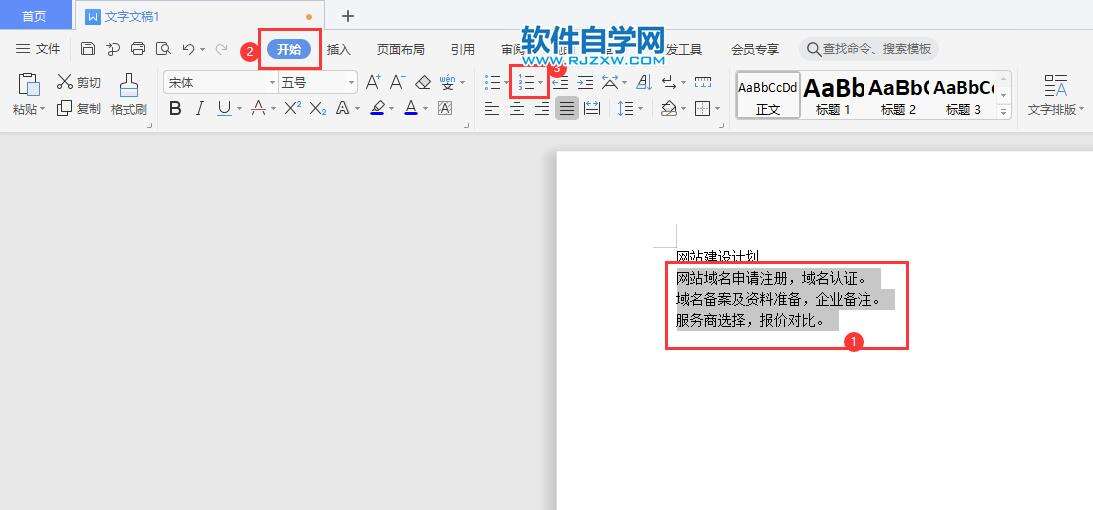Open the 文字排版 text layout tool
Image resolution: width=1093 pixels, height=510 pixels.
[1056, 95]
